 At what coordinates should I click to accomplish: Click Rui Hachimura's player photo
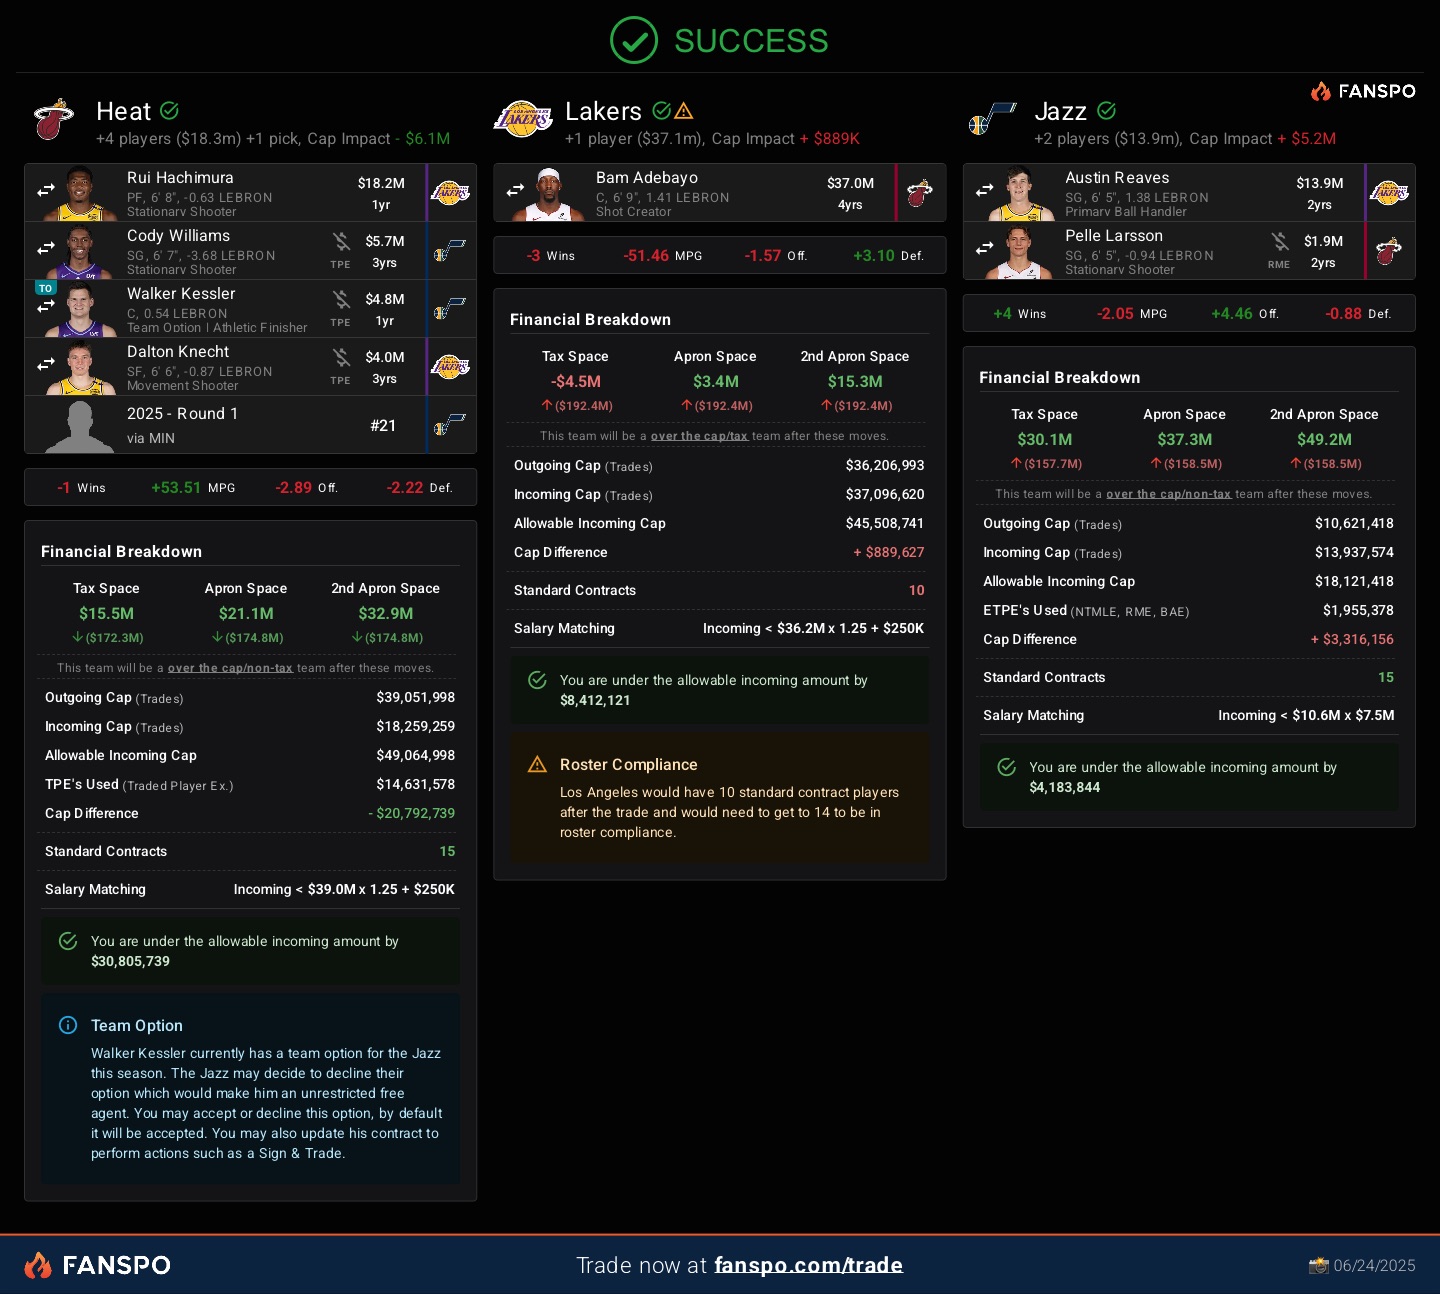pos(79,193)
